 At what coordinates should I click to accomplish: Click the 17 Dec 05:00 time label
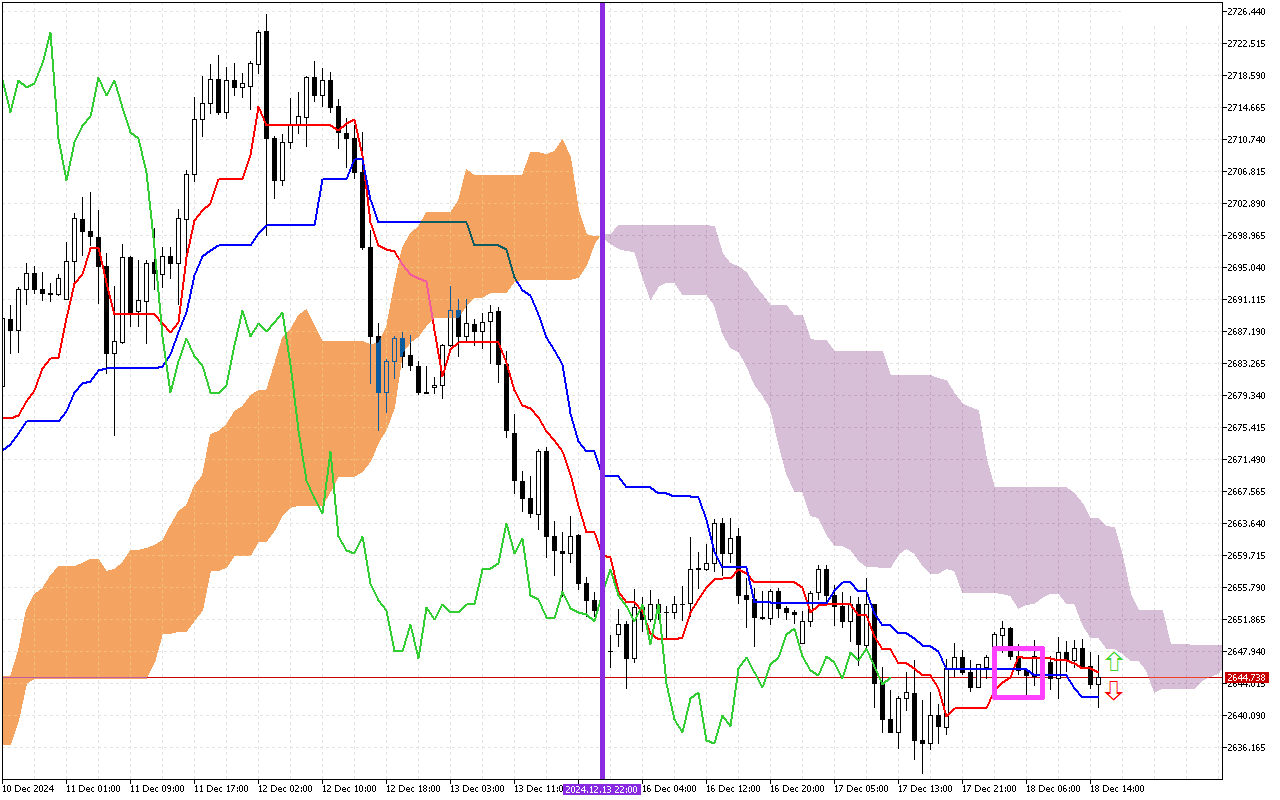(862, 789)
